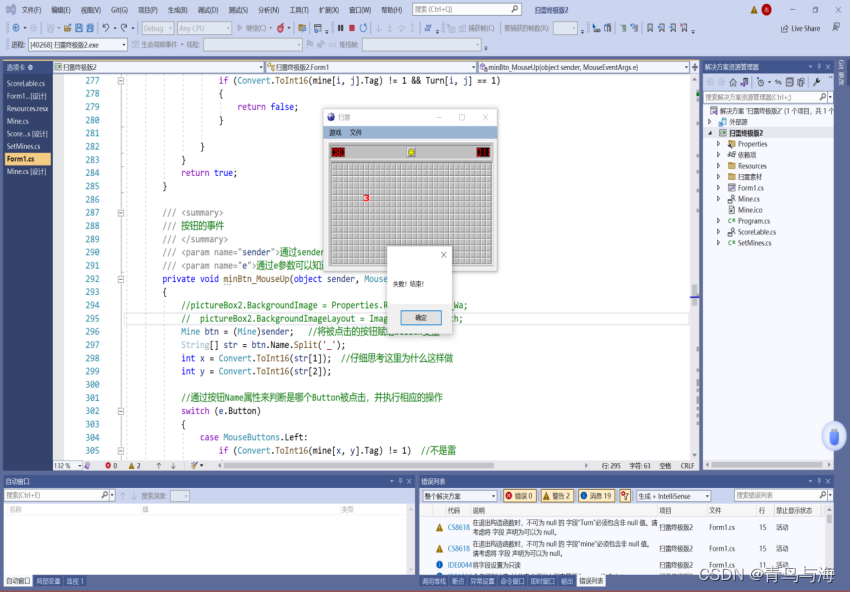Viewport: 851px width, 593px height.
Task: Toggle the Warnings 2 filter button
Action: coord(557,495)
